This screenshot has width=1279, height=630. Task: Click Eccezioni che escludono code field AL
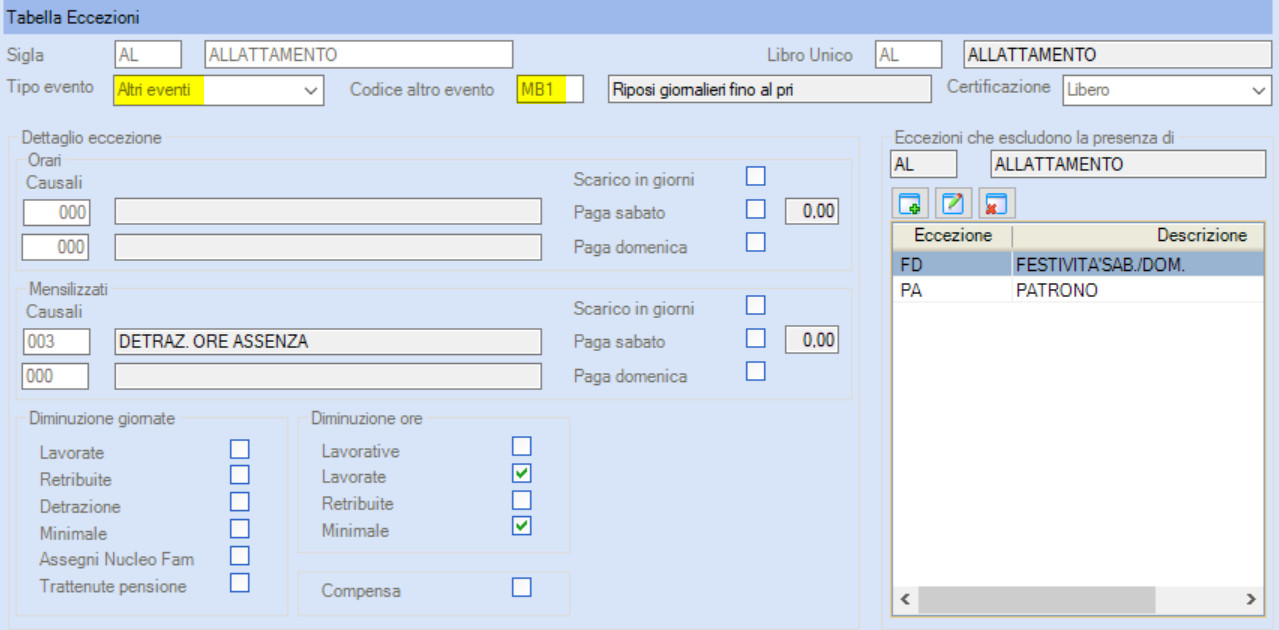924,164
